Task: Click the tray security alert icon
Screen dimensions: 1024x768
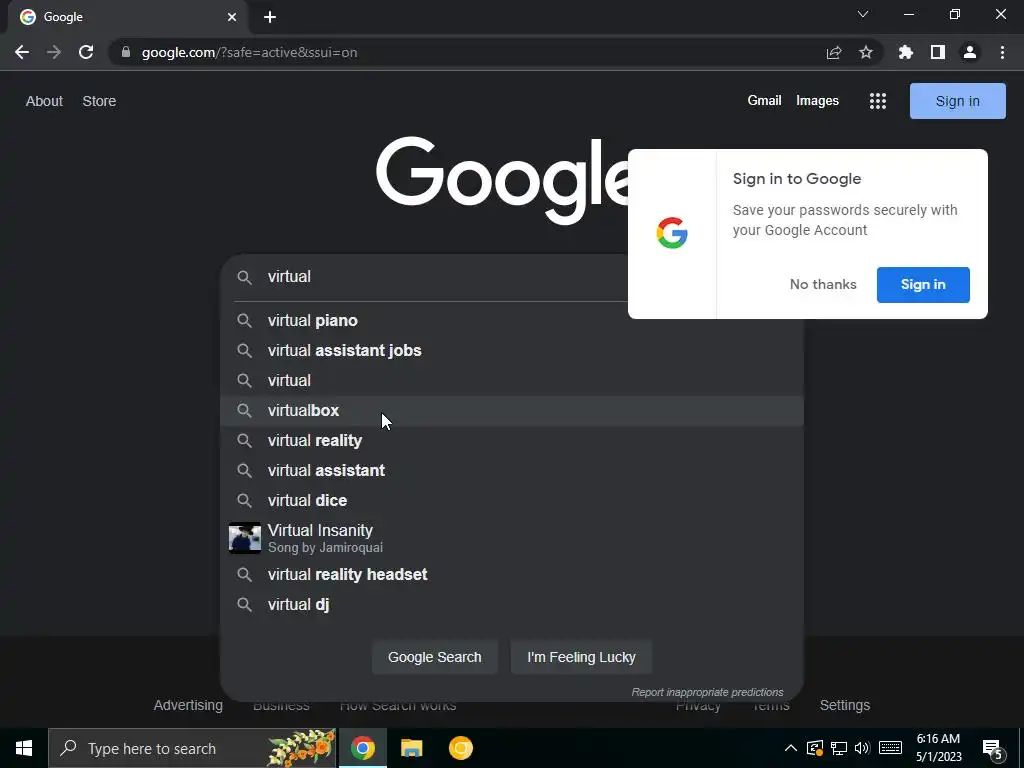Action: point(814,748)
